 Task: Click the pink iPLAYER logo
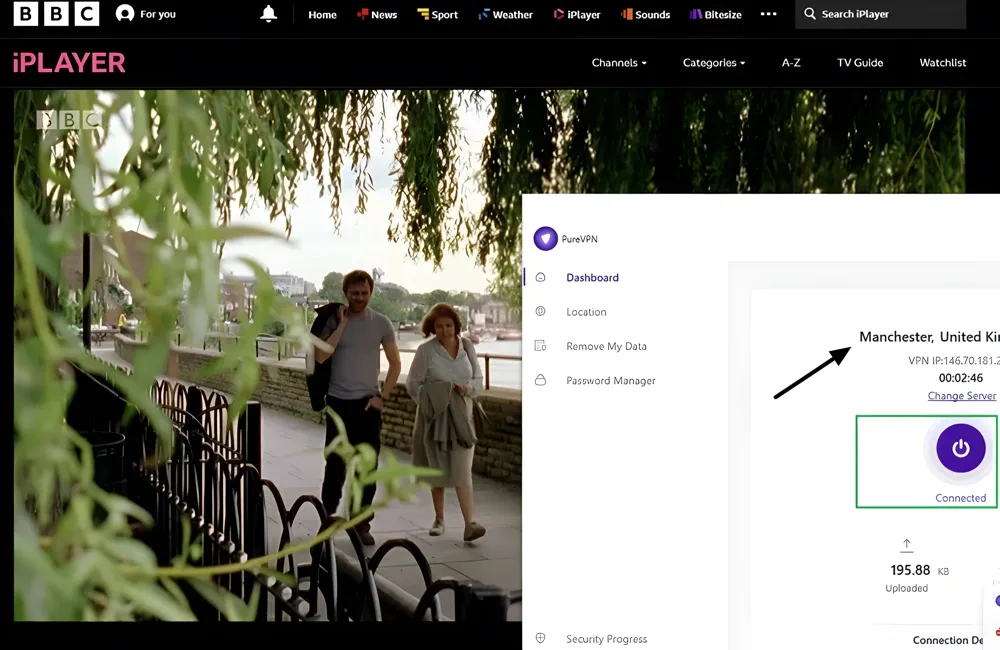[x=69, y=63]
